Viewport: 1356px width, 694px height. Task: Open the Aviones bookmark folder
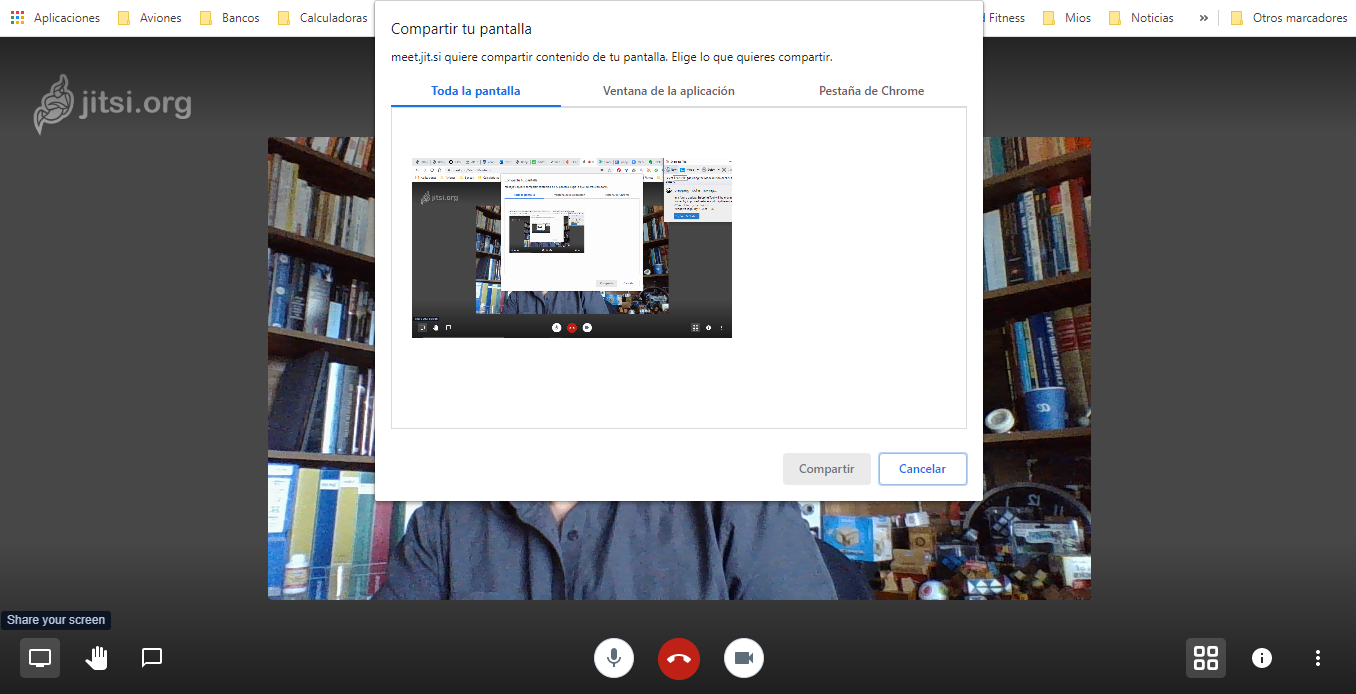150,18
